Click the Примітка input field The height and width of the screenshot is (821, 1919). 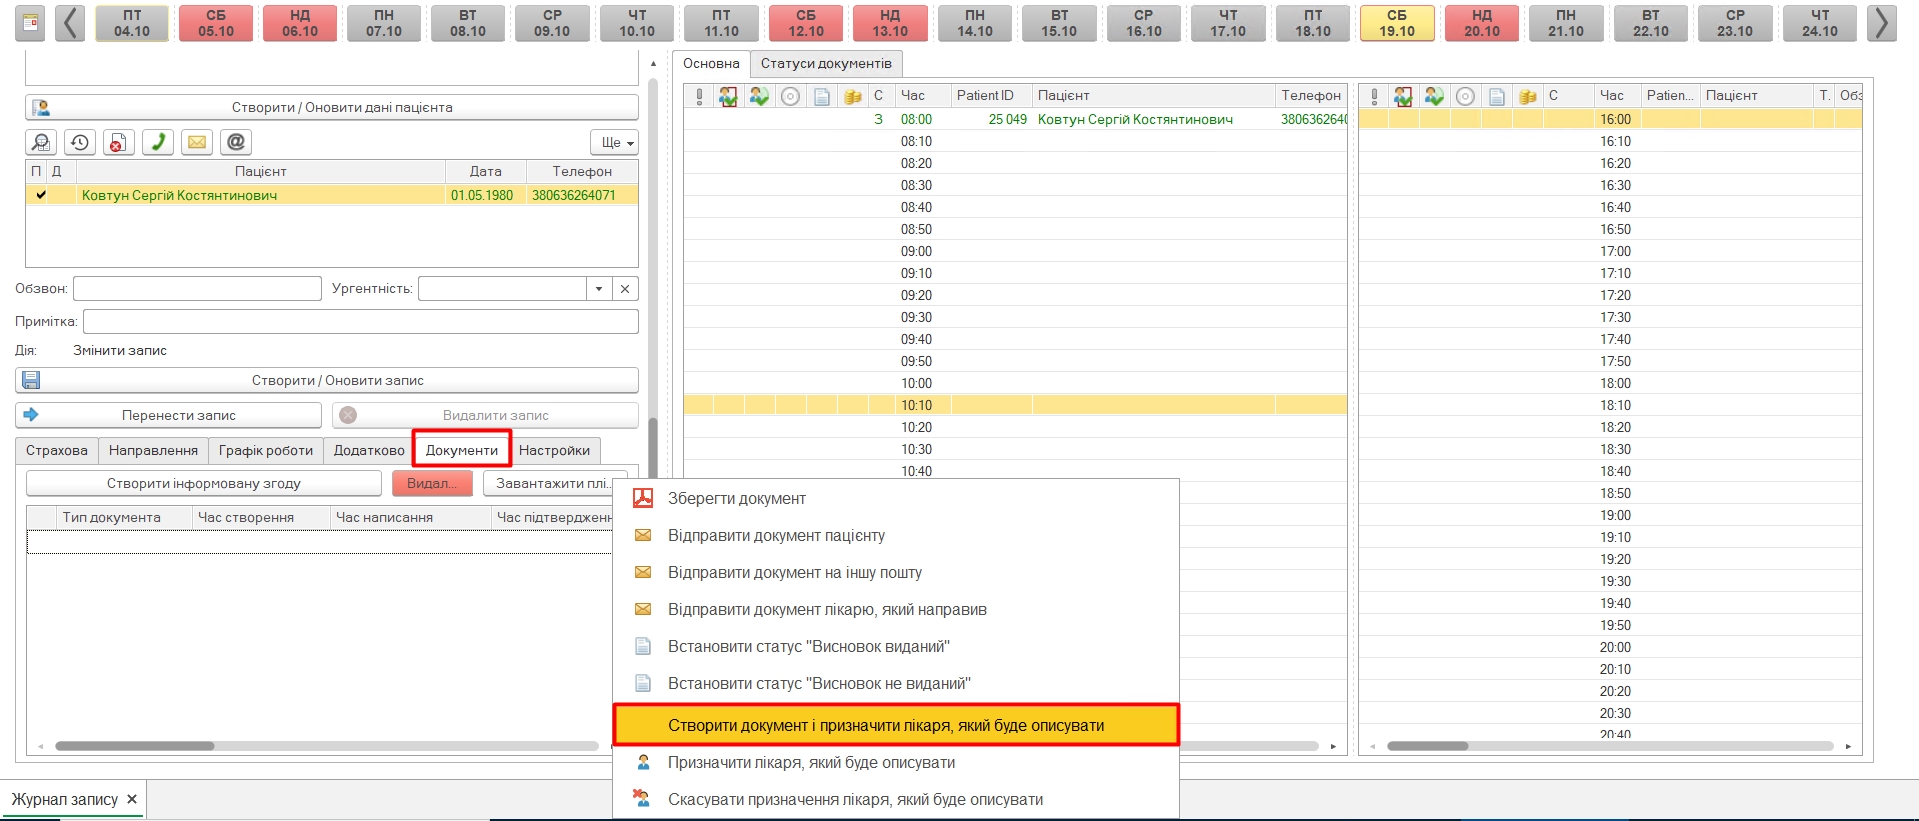point(360,321)
